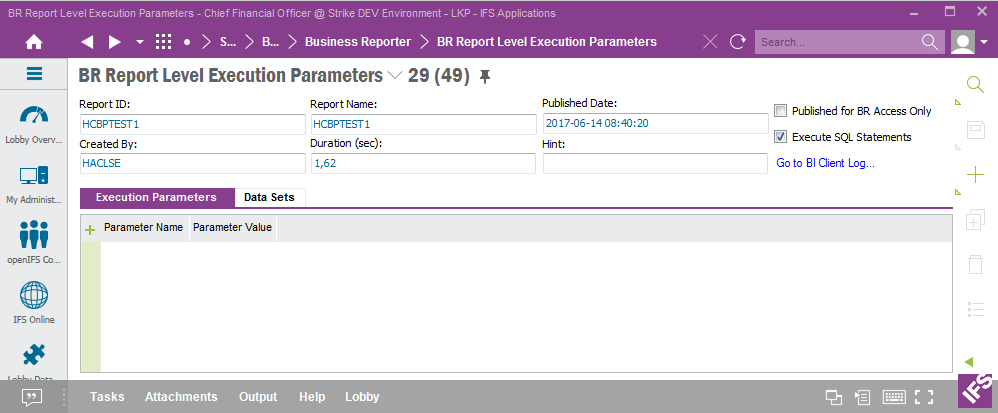This screenshot has width=998, height=413.
Task: Click the search magnifier in the top bar
Action: 930,42
